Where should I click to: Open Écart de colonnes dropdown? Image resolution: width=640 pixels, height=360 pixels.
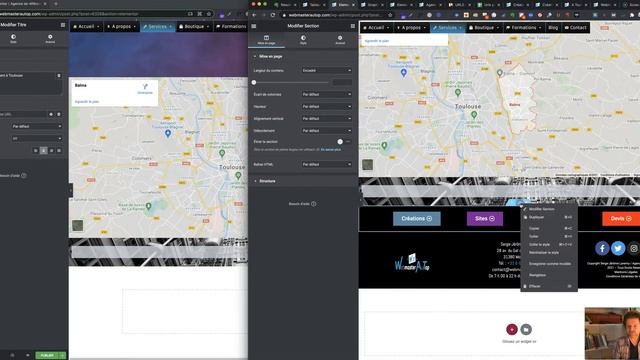click(x=327, y=94)
